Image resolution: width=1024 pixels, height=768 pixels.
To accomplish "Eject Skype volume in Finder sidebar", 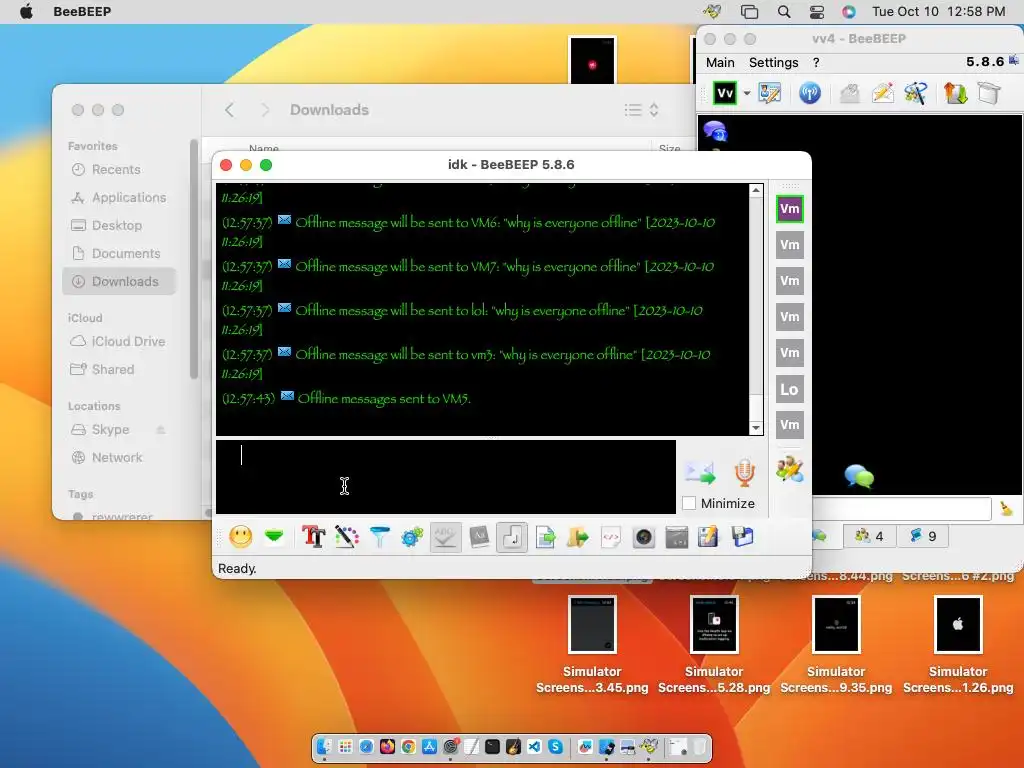I will [x=161, y=430].
